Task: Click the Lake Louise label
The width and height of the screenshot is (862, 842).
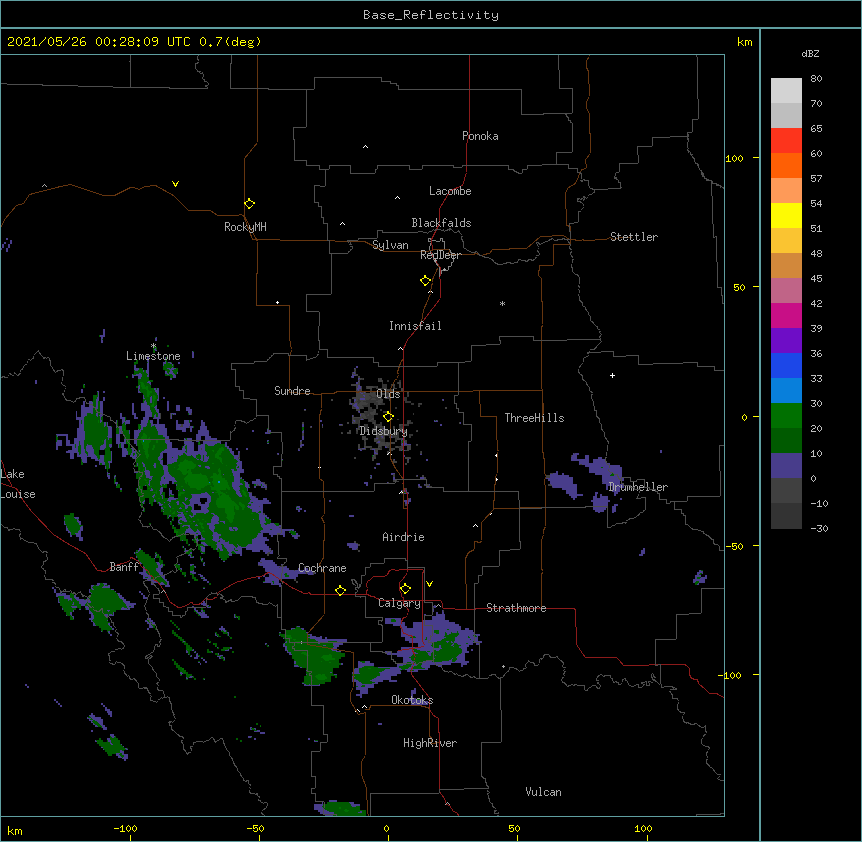Action: pyautogui.click(x=18, y=484)
